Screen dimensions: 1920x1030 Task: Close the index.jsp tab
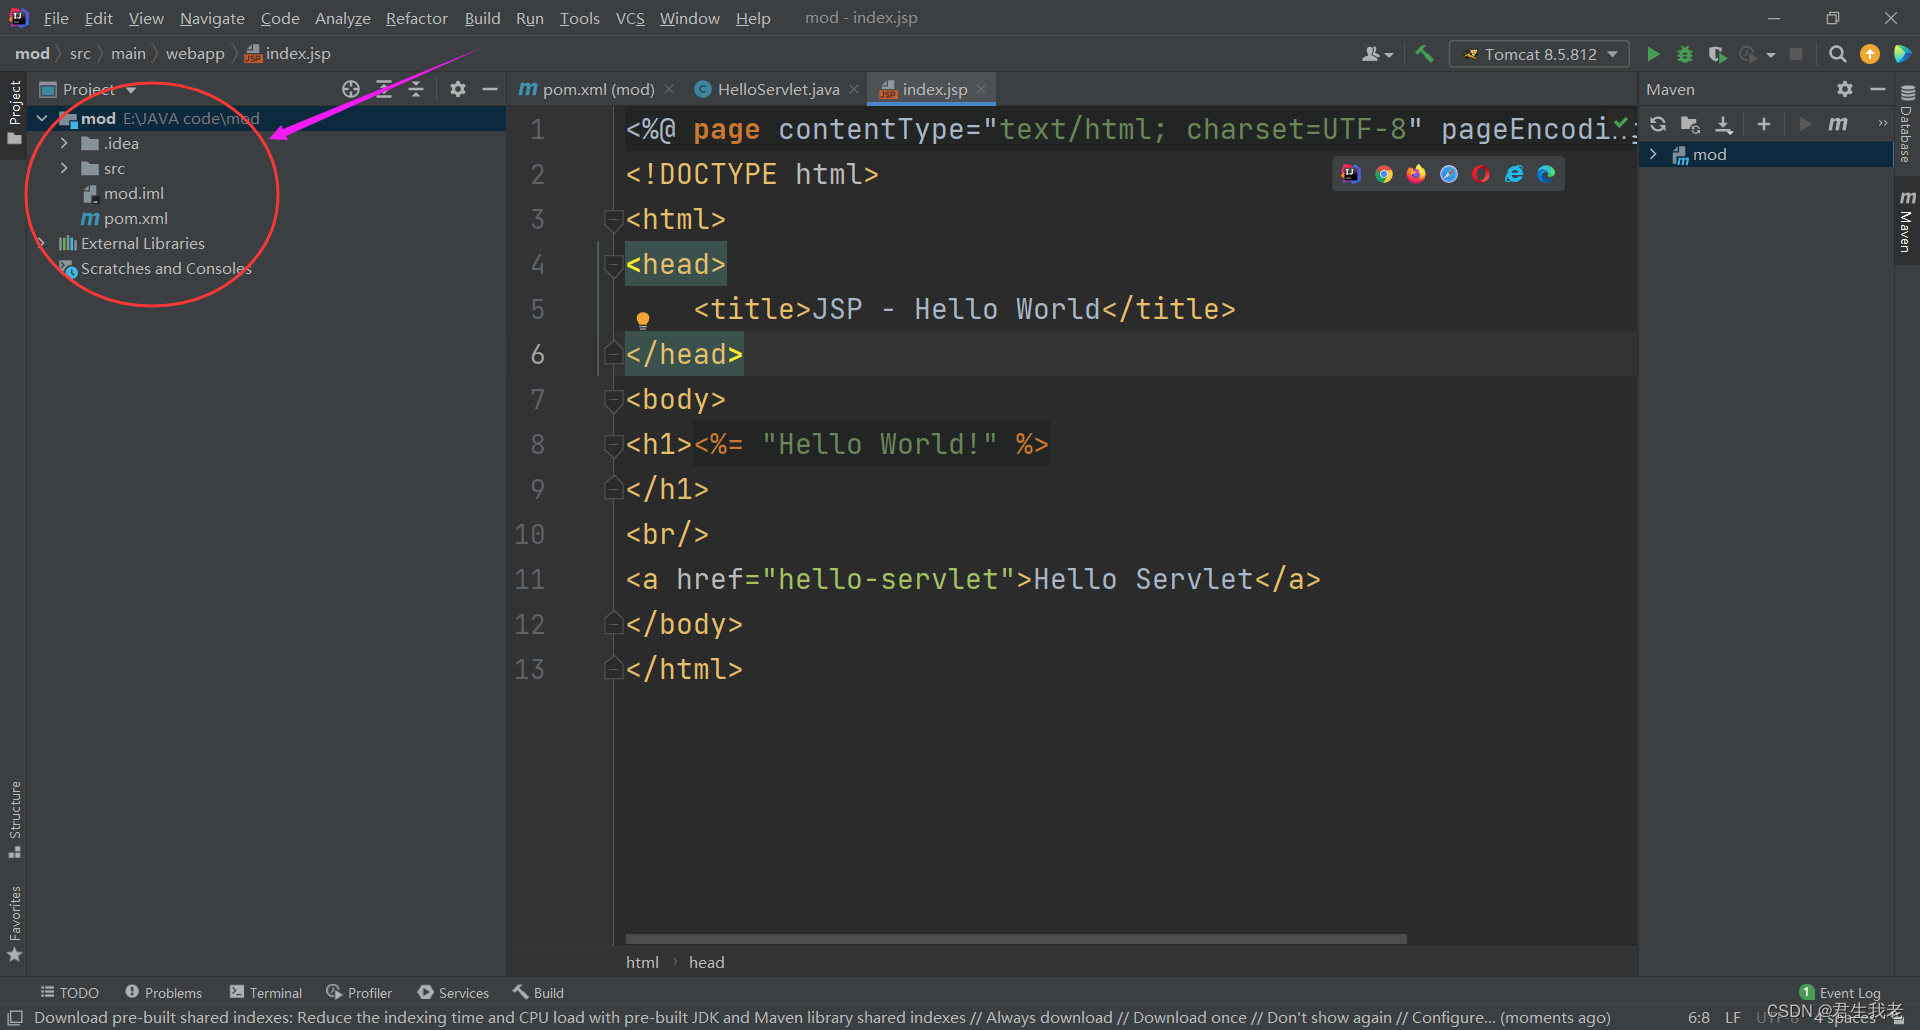982,89
